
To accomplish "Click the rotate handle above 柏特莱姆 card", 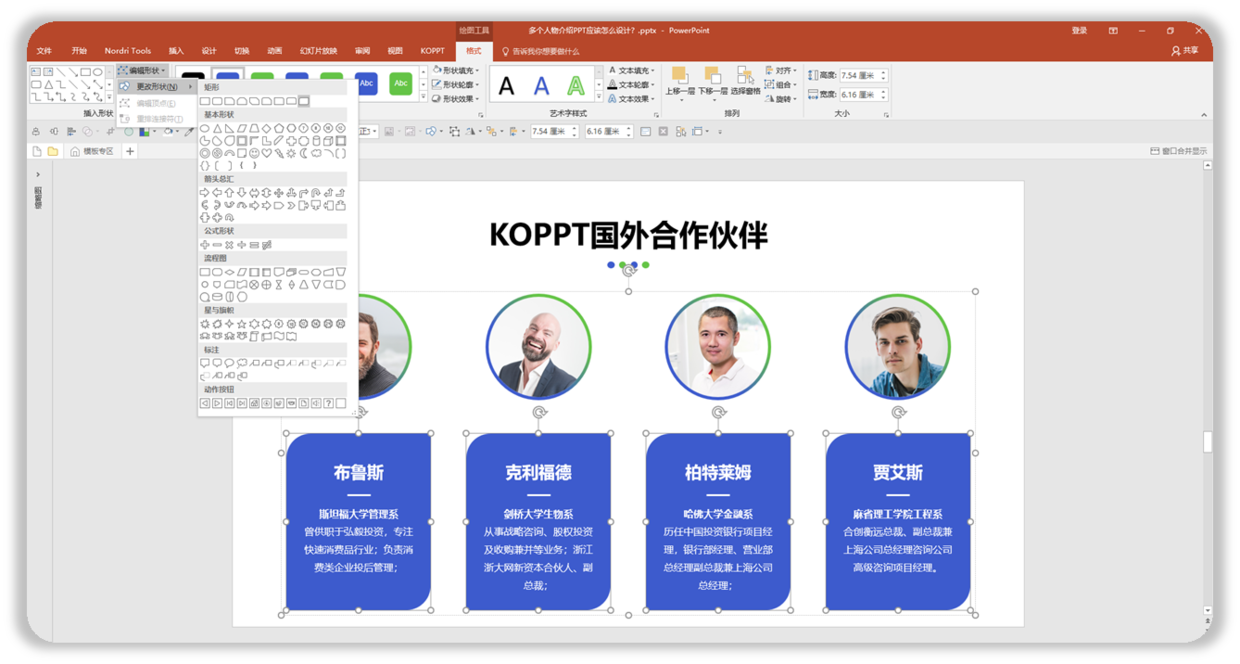I will 719,412.
